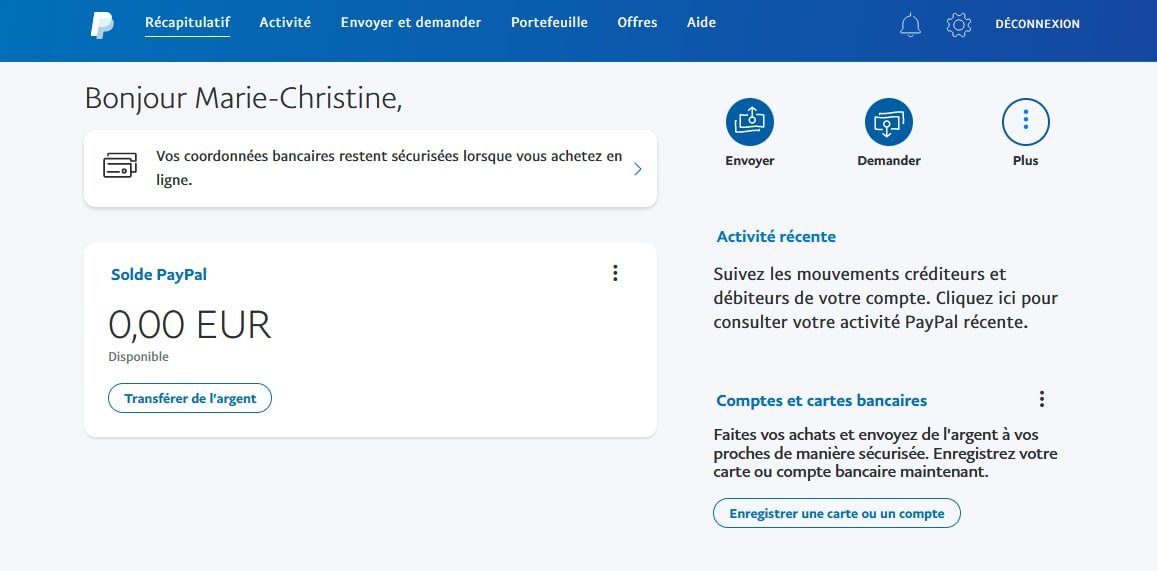Open the Offres menu item
Screen dimensions: 1157x571
click(x=638, y=22)
